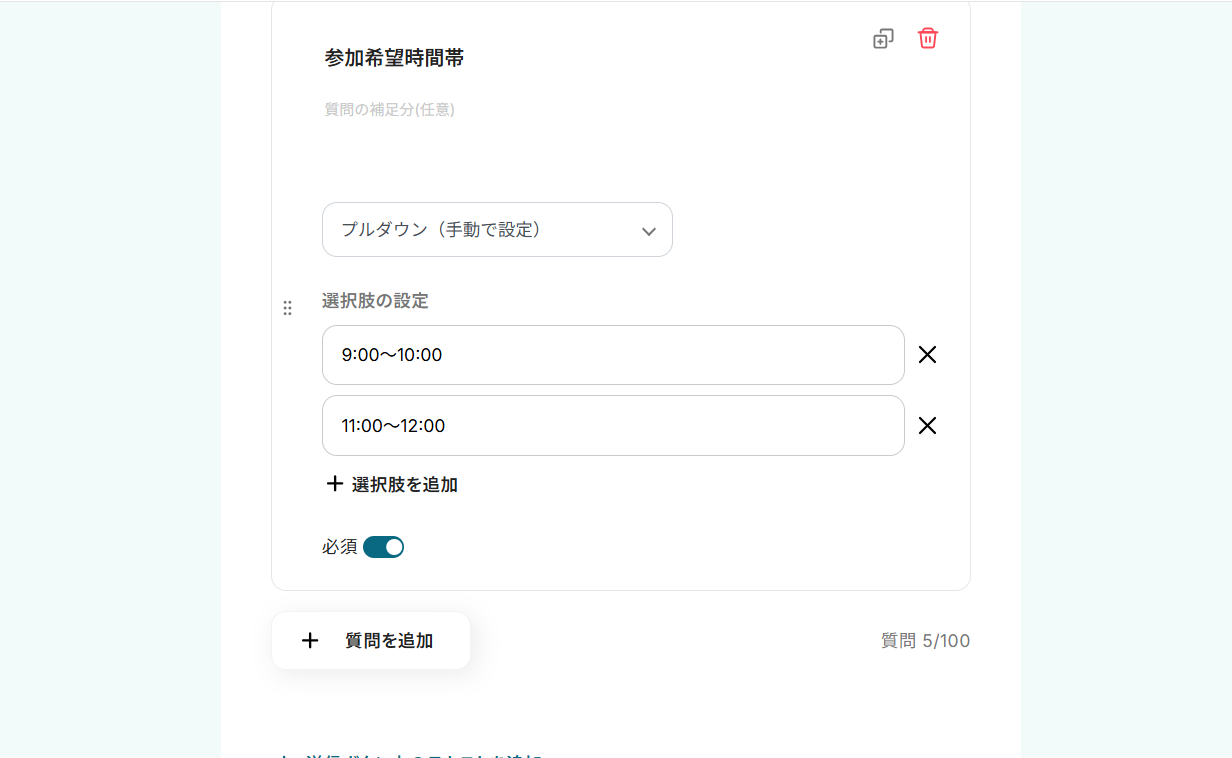Click into the 9:00〜10:00 option field
The width and height of the screenshot is (1232, 758).
pos(612,355)
